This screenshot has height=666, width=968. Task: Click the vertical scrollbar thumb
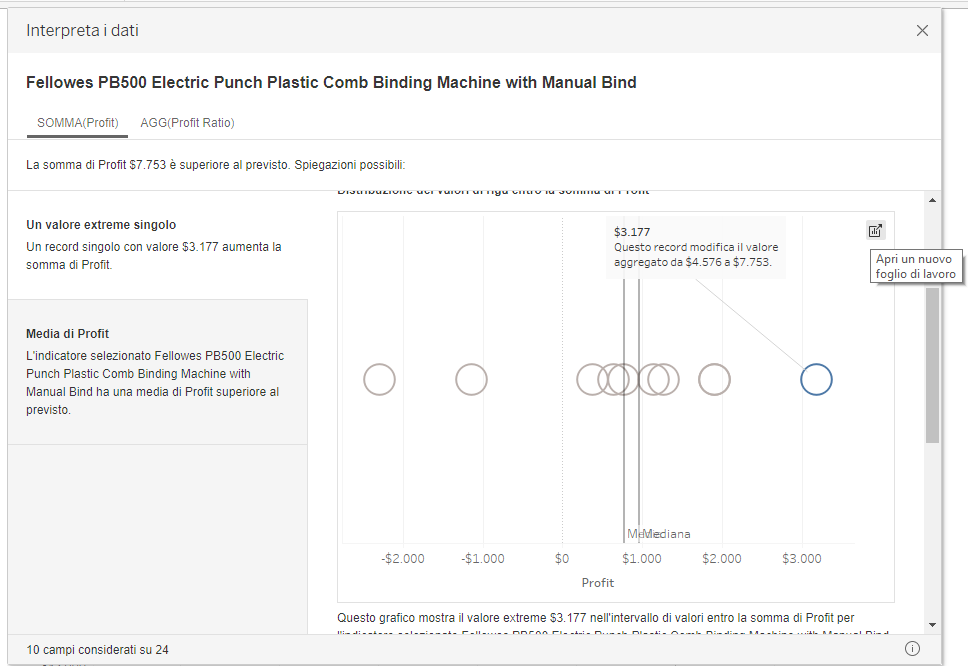[932, 365]
